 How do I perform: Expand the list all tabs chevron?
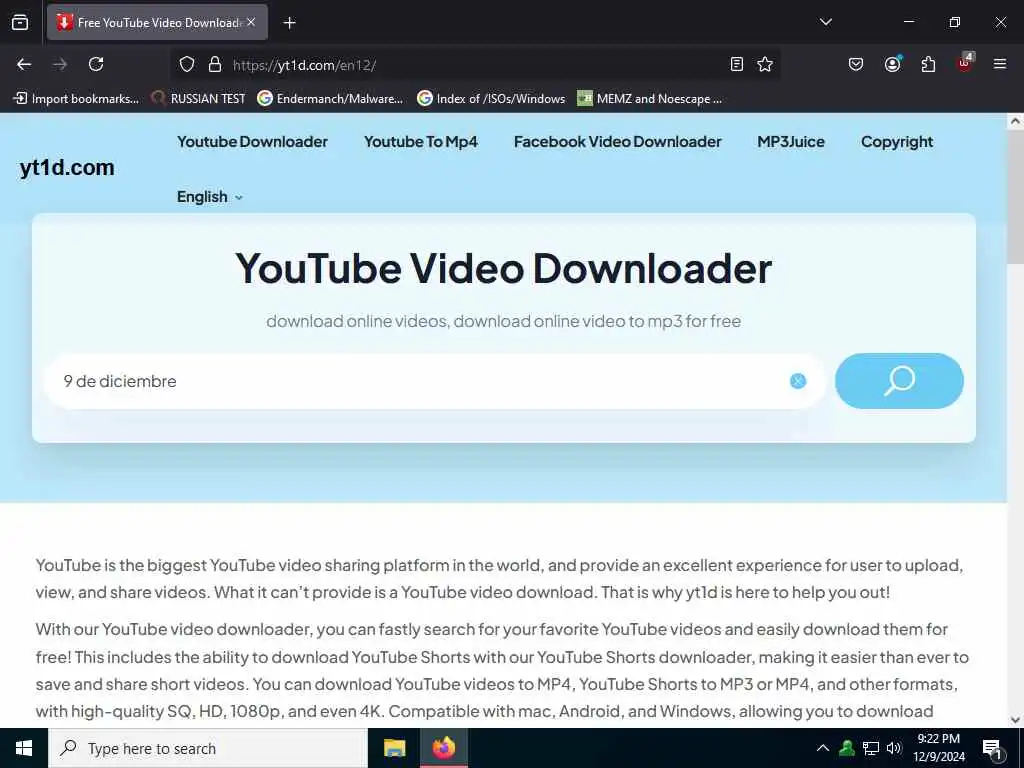[825, 22]
